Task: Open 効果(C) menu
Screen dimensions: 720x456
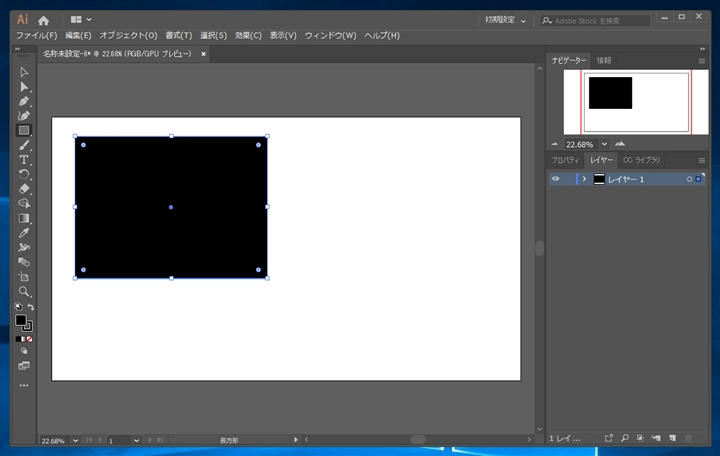Action: coord(248,35)
